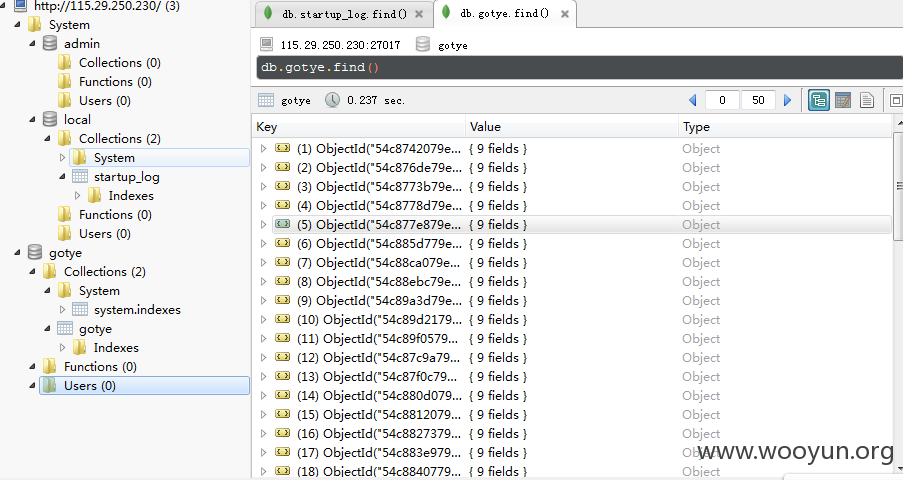The height and width of the screenshot is (480, 903).
Task: Click the Key column header
Action: (x=358, y=127)
